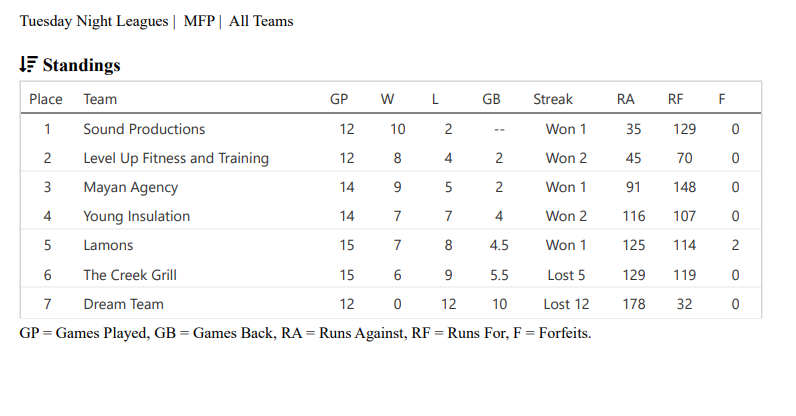796x416 pixels.
Task: Open the Tuesday Night Leagues breadcrumb
Action: pos(94,21)
